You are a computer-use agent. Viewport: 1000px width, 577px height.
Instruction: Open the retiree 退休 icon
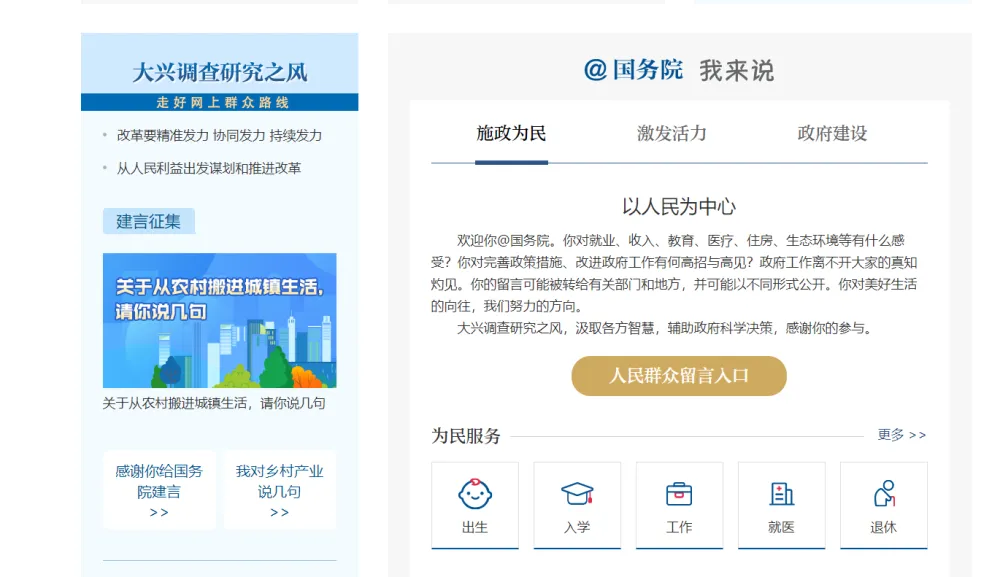[x=883, y=495]
